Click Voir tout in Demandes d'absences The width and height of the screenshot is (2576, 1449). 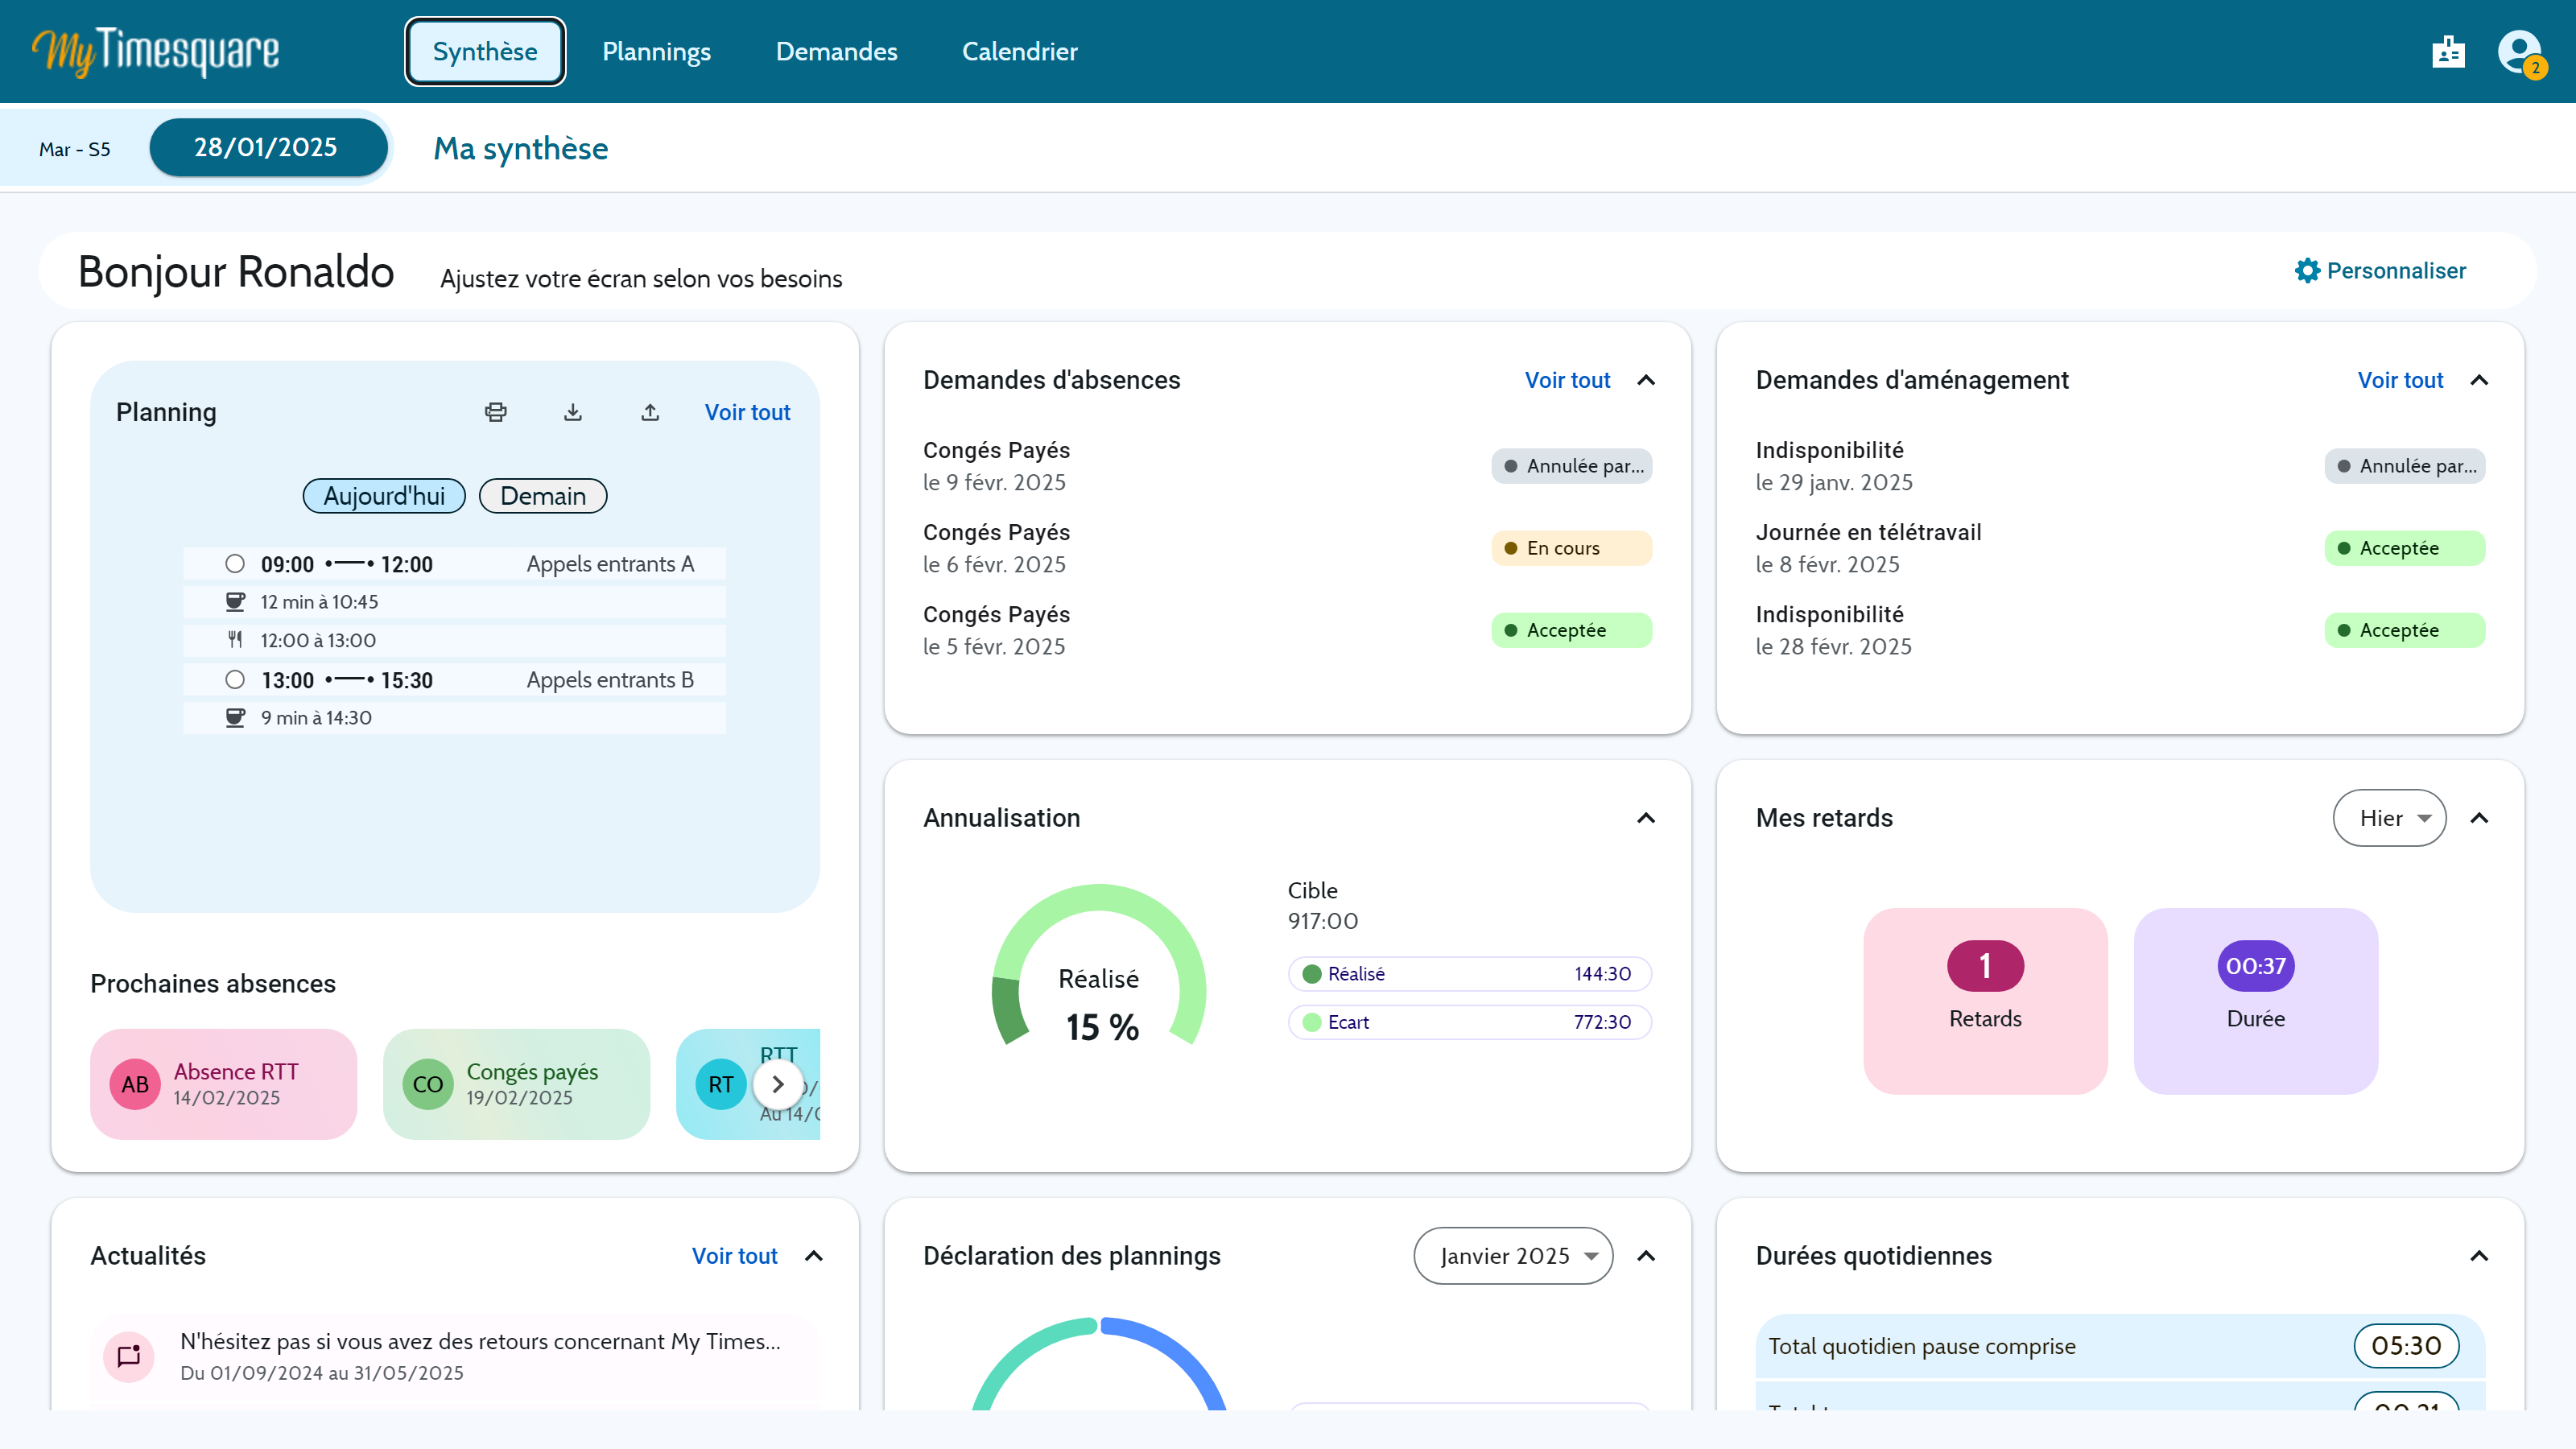[1567, 380]
